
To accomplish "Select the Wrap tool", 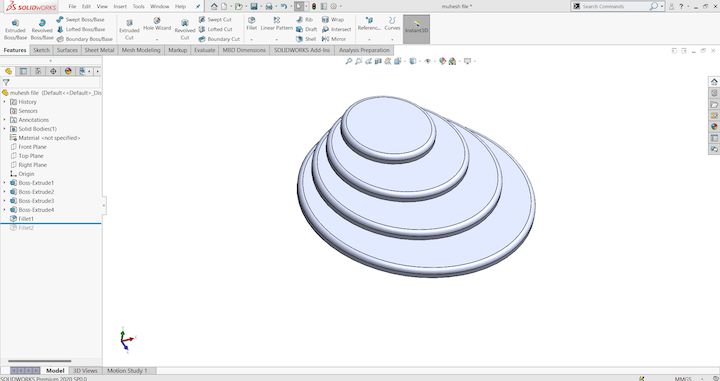I will tap(332, 20).
